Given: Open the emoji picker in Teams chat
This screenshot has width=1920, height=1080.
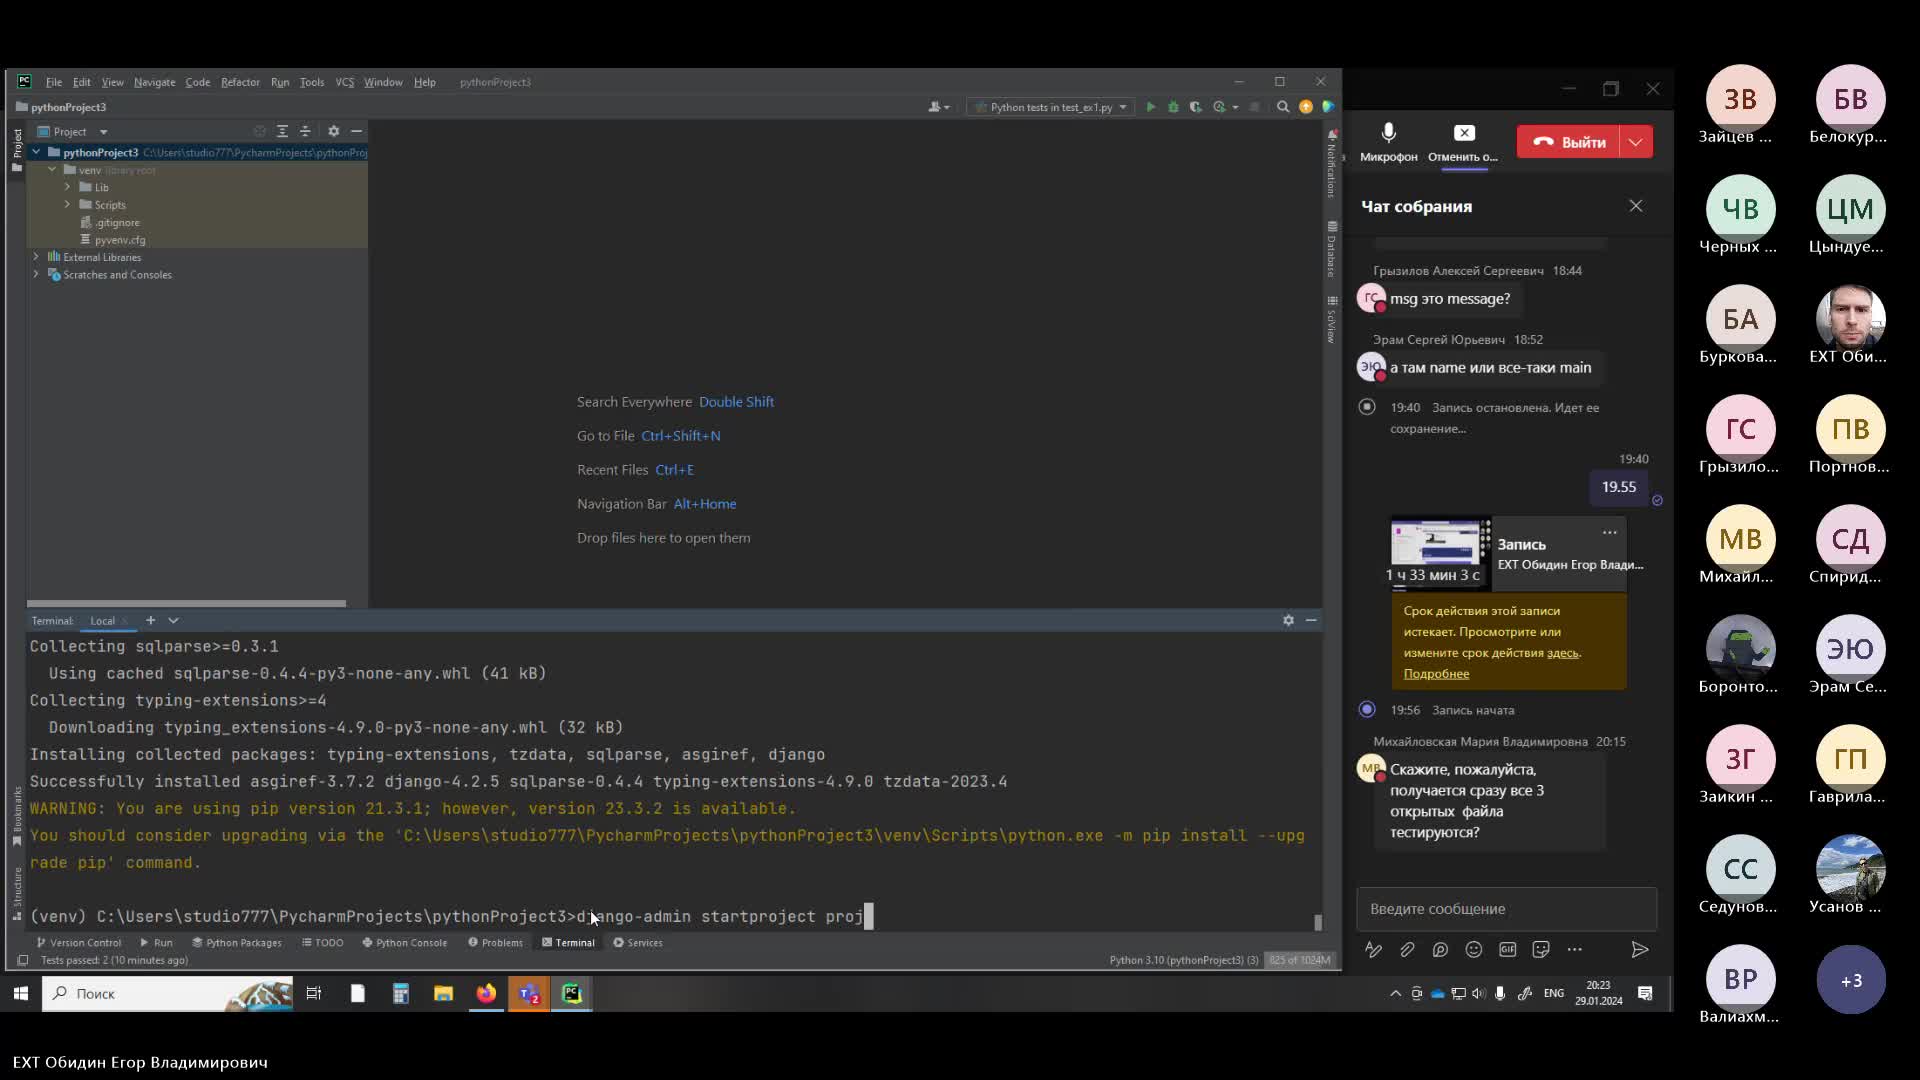Looking at the screenshot, I should (1474, 950).
